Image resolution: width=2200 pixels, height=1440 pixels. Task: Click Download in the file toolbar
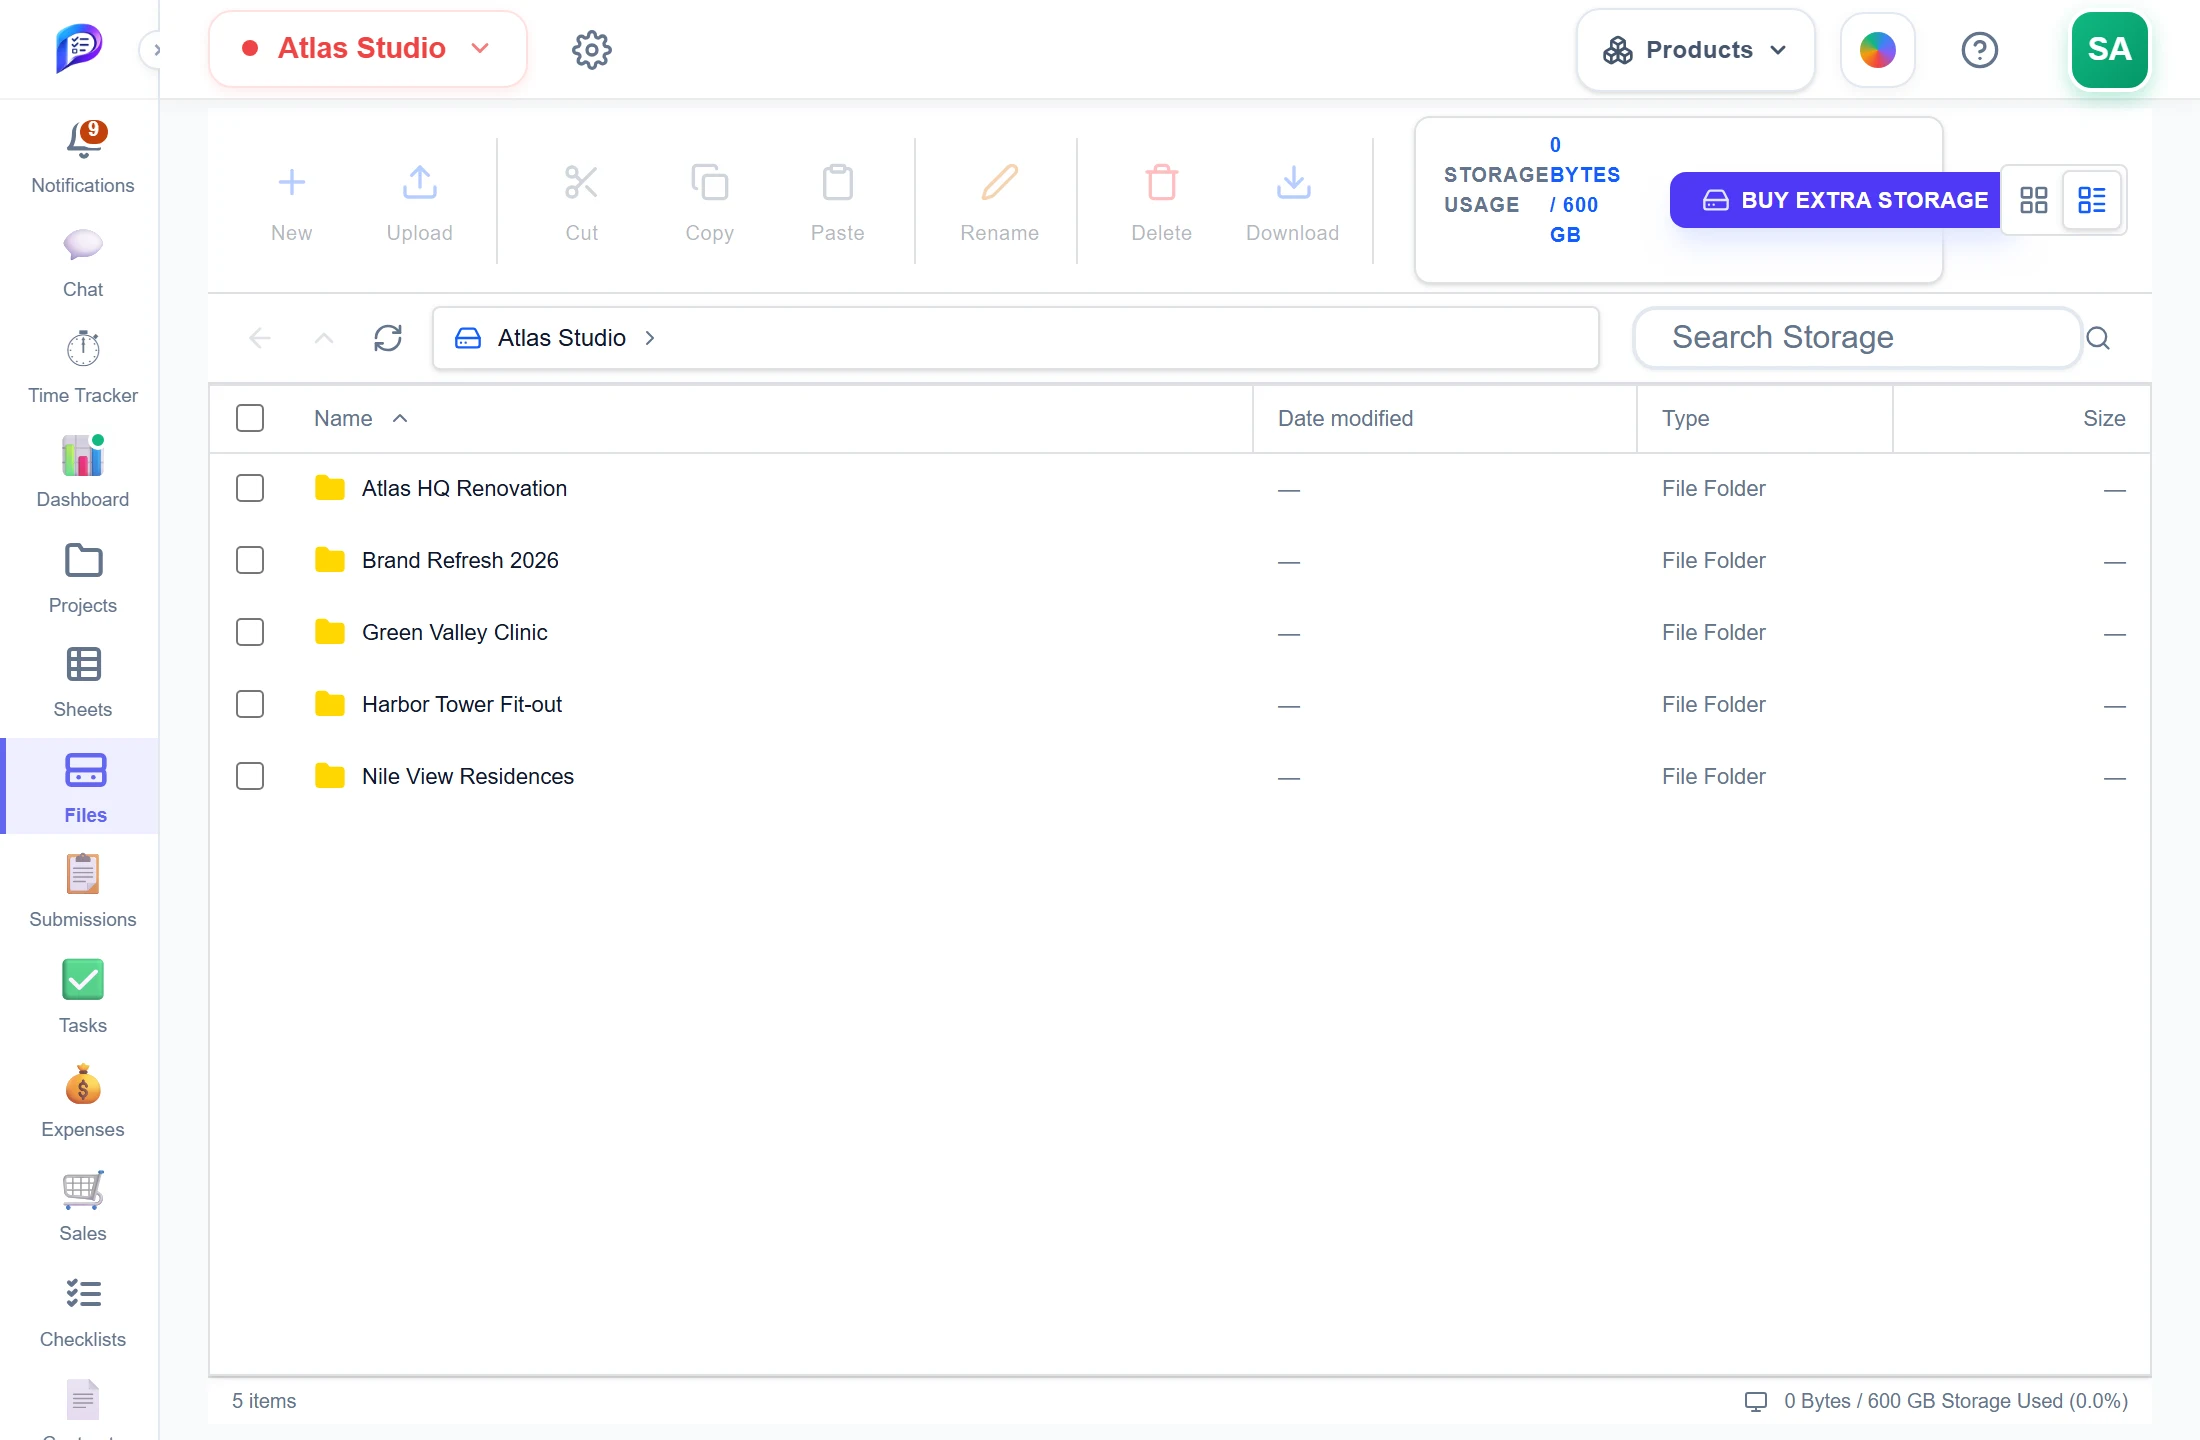tap(1293, 203)
